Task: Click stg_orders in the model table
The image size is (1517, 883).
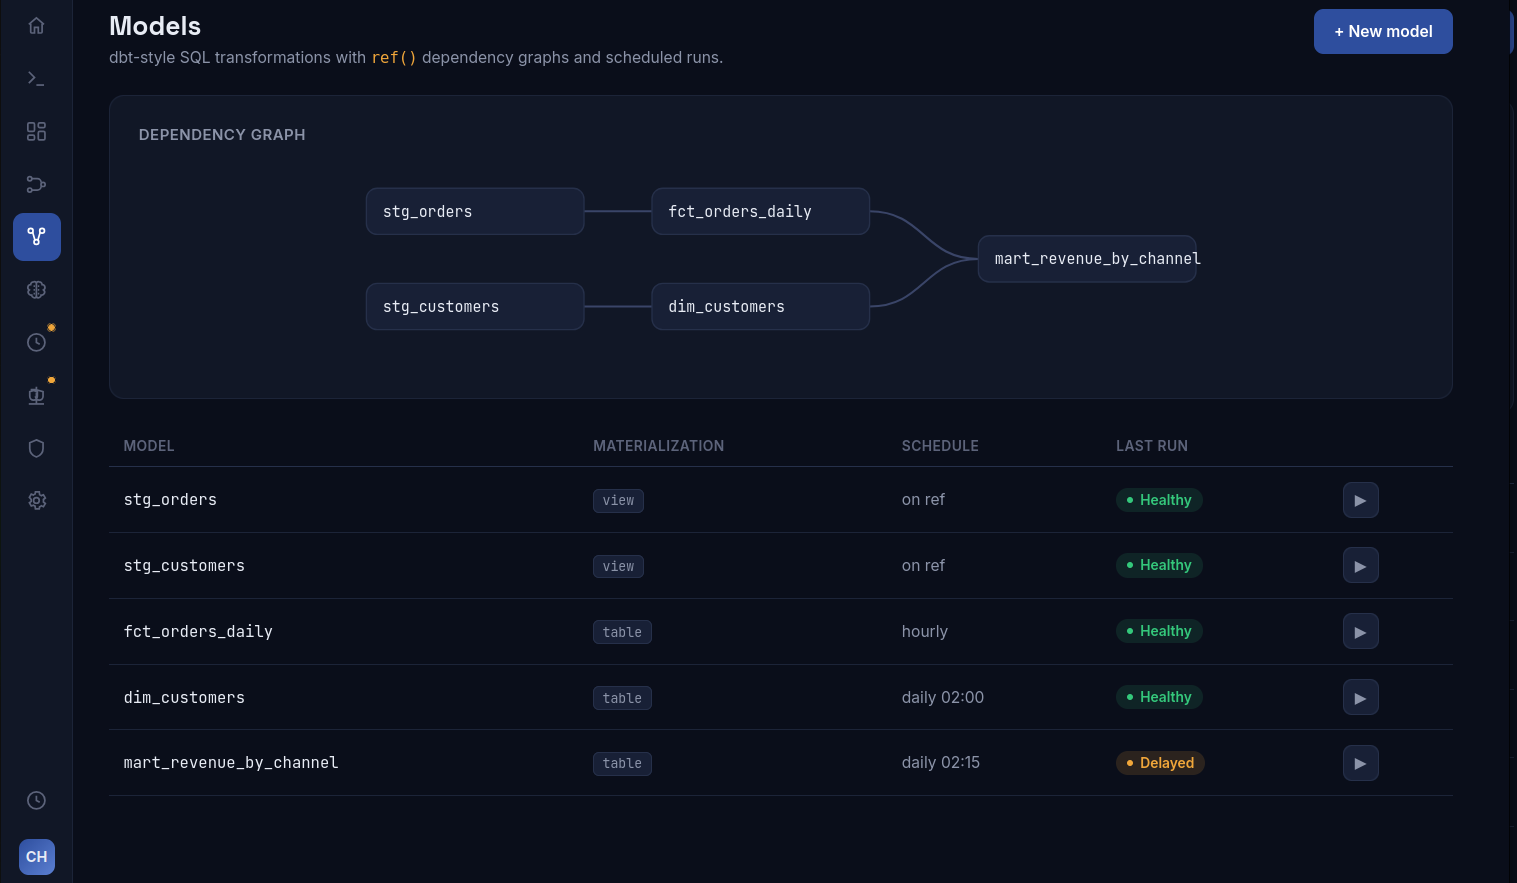Action: pos(170,500)
